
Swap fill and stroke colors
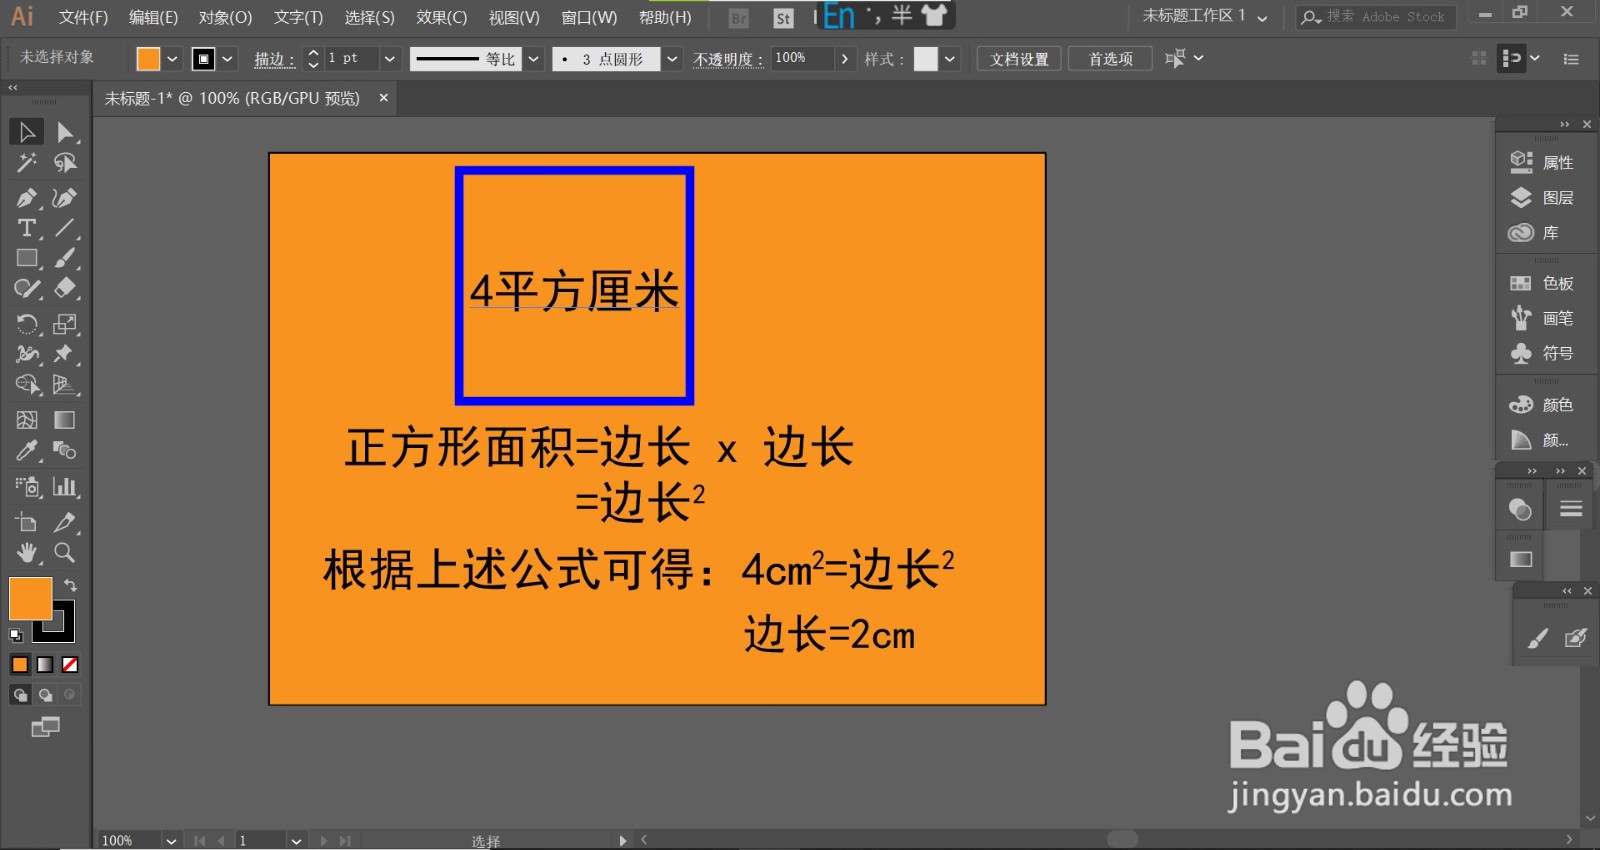[x=70, y=585]
